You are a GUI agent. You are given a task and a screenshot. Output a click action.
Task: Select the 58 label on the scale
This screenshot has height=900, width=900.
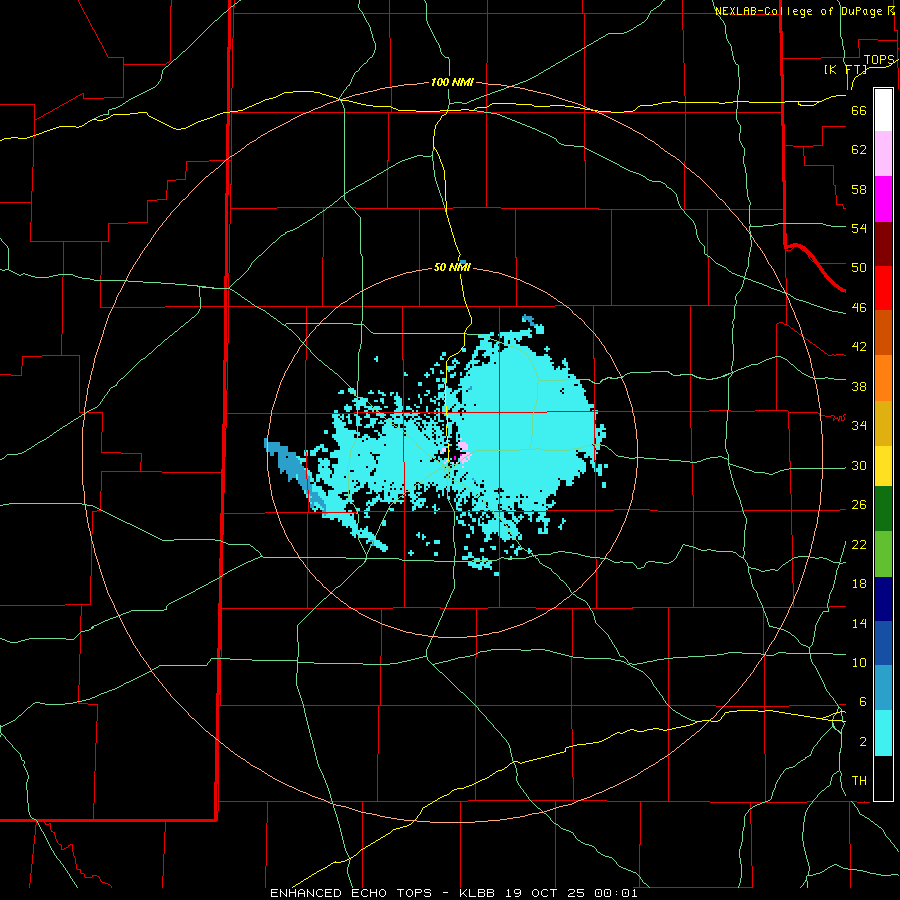point(859,189)
